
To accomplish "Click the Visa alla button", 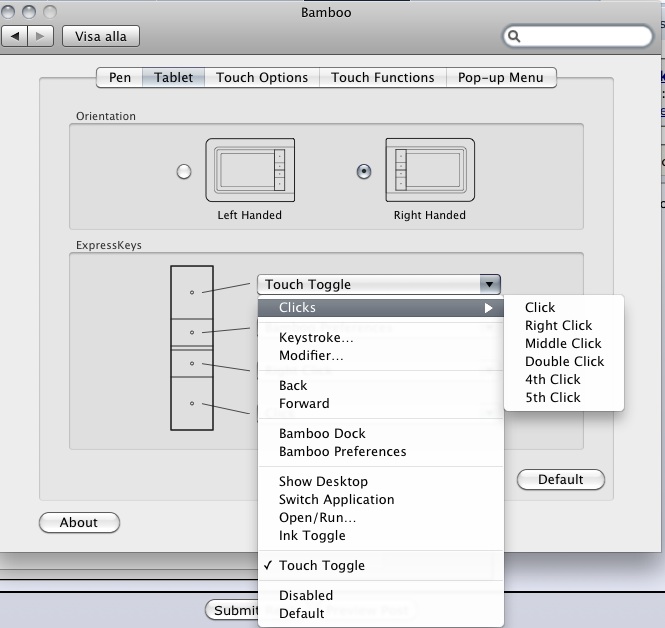I will pos(101,36).
